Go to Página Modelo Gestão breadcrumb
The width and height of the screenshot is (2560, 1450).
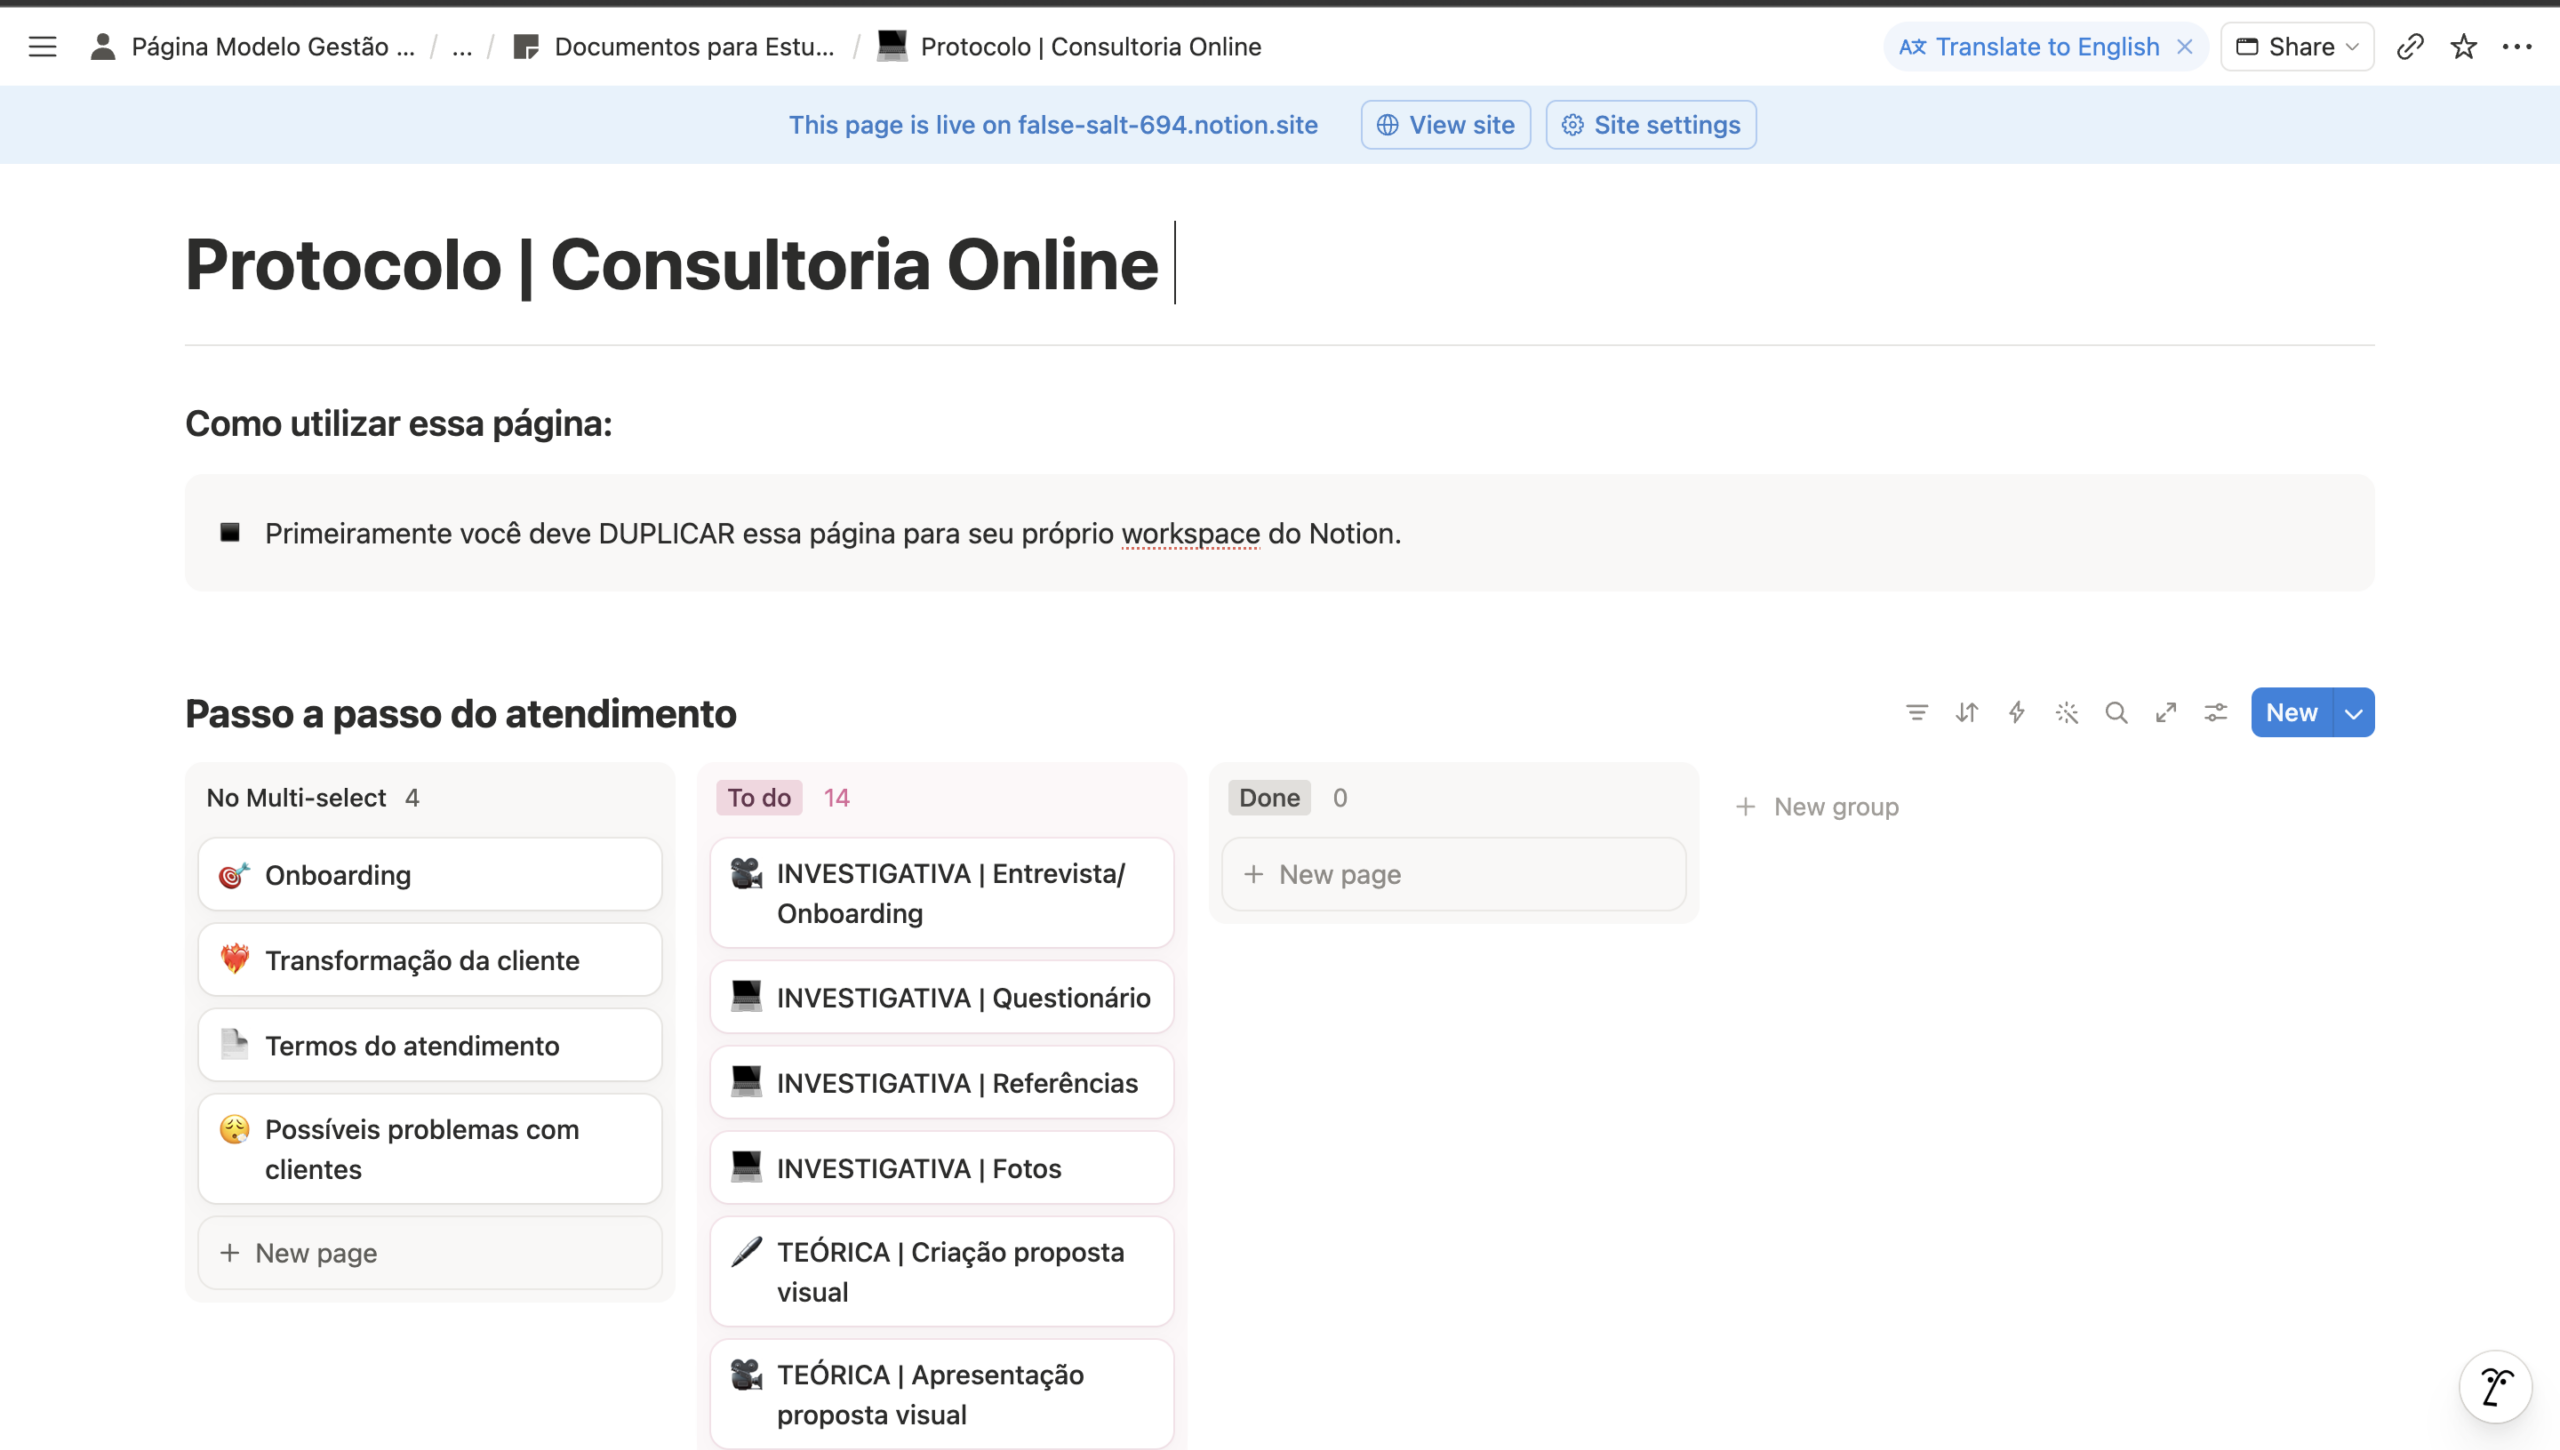pyautogui.click(x=253, y=46)
